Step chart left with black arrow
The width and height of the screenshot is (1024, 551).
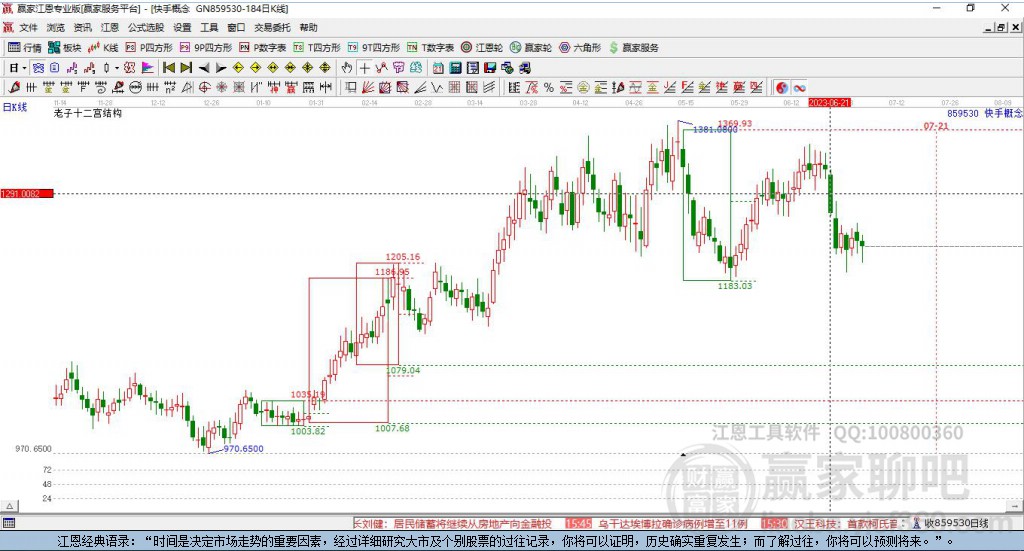(x=204, y=67)
